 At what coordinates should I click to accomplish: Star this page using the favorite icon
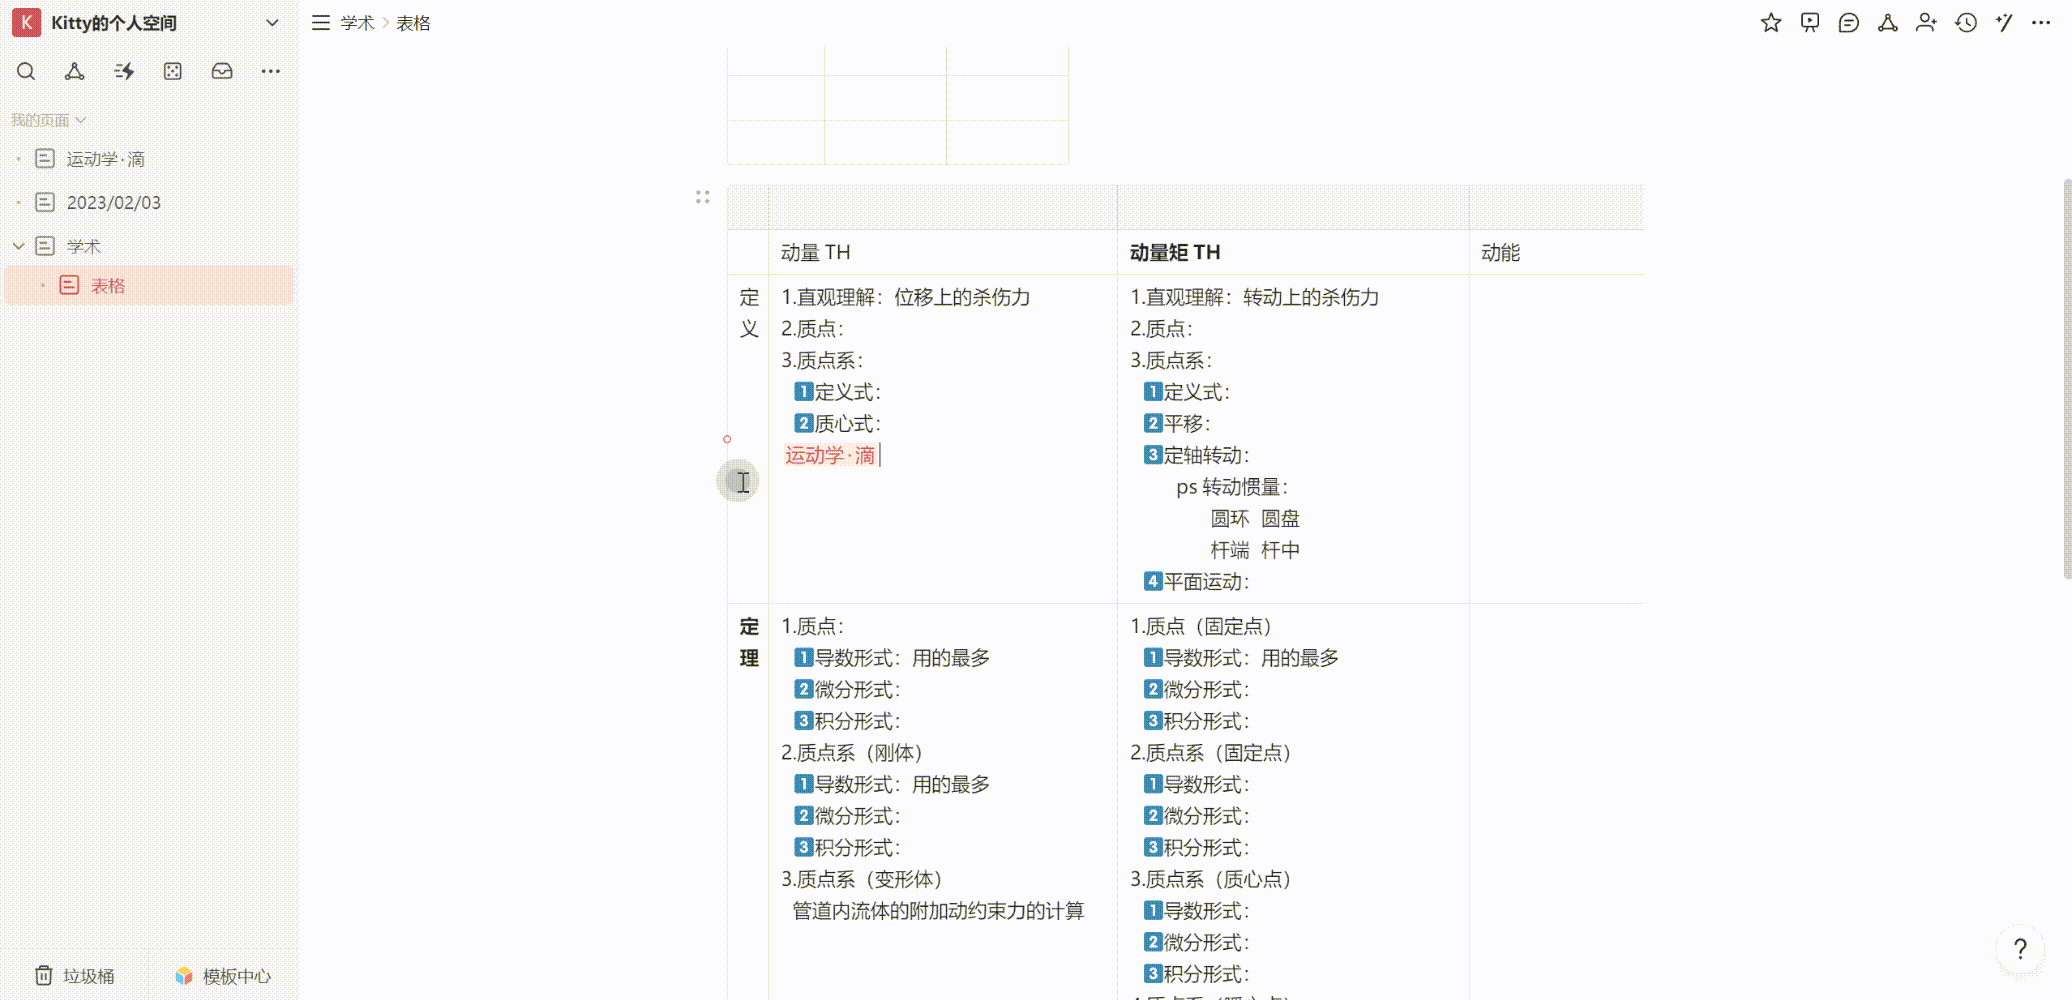pos(1771,22)
